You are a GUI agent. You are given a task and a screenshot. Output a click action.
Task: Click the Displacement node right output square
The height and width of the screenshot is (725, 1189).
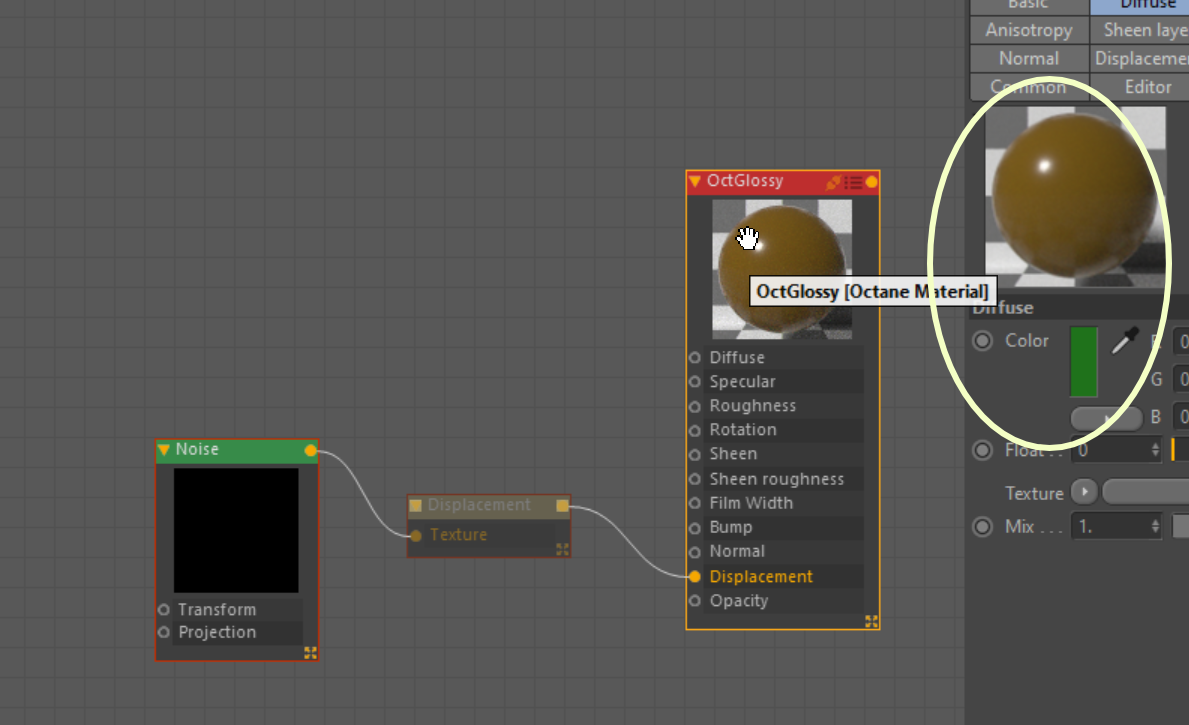coord(562,506)
